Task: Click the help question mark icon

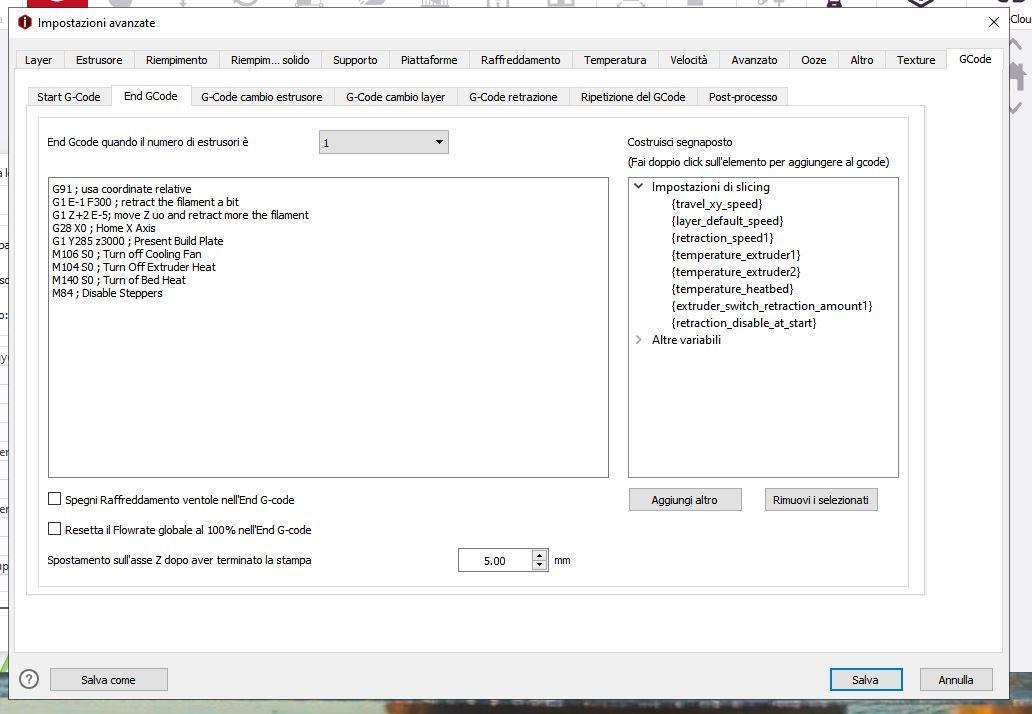Action: (x=29, y=679)
